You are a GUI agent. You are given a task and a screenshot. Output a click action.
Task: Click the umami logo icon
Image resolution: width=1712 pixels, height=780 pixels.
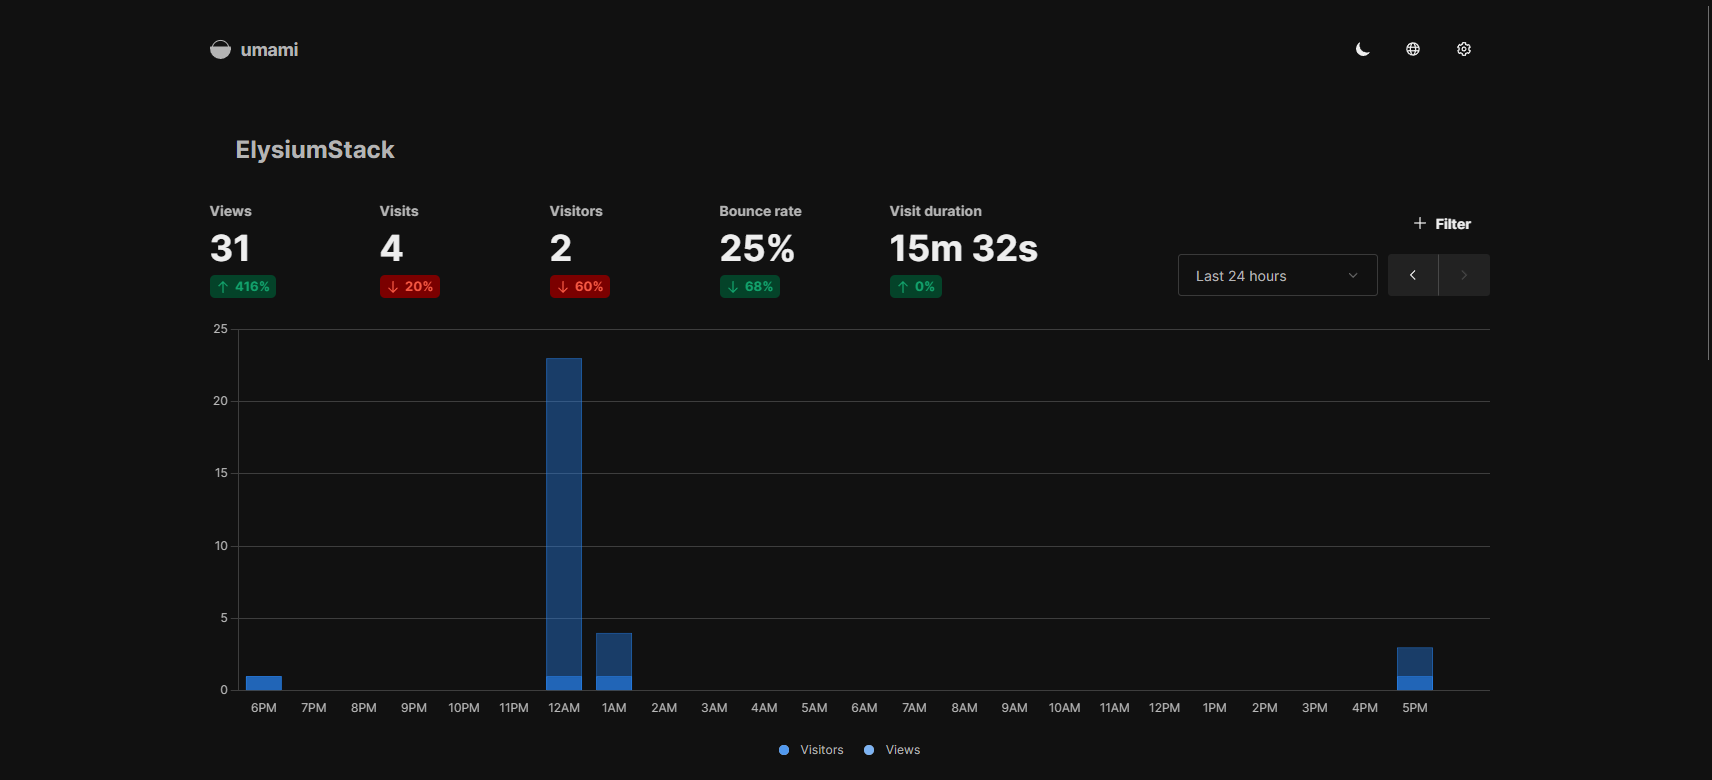[220, 49]
